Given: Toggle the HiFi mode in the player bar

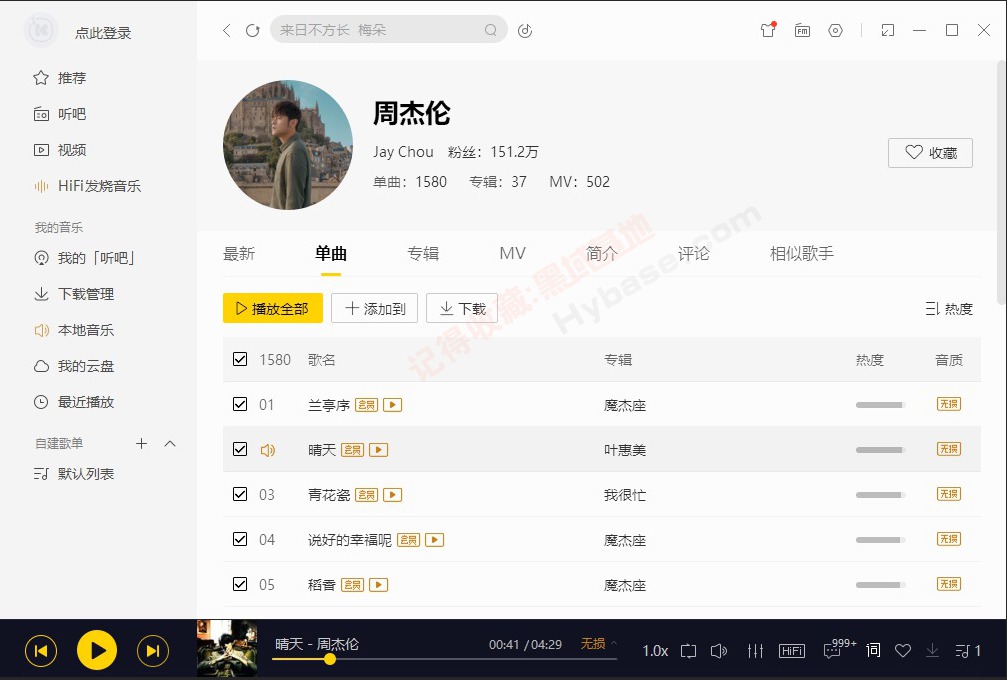Looking at the screenshot, I should coord(792,651).
